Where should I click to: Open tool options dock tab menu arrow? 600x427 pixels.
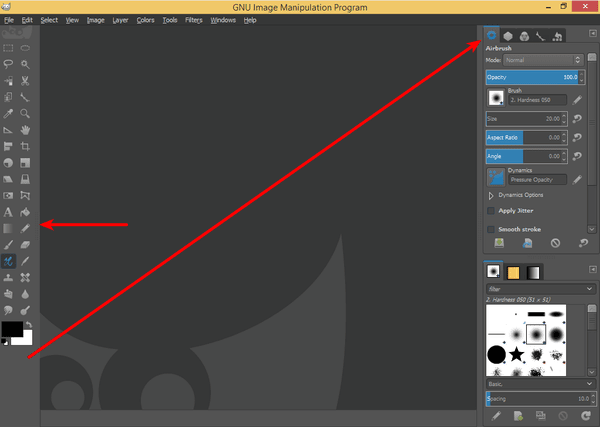point(593,34)
